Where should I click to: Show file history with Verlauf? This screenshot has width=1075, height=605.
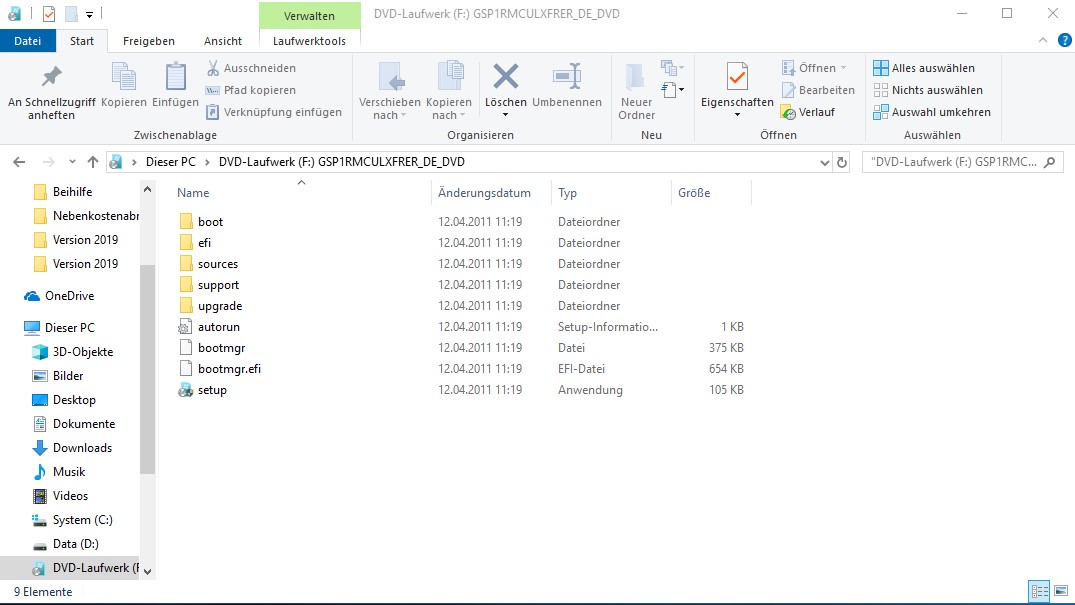tap(808, 112)
